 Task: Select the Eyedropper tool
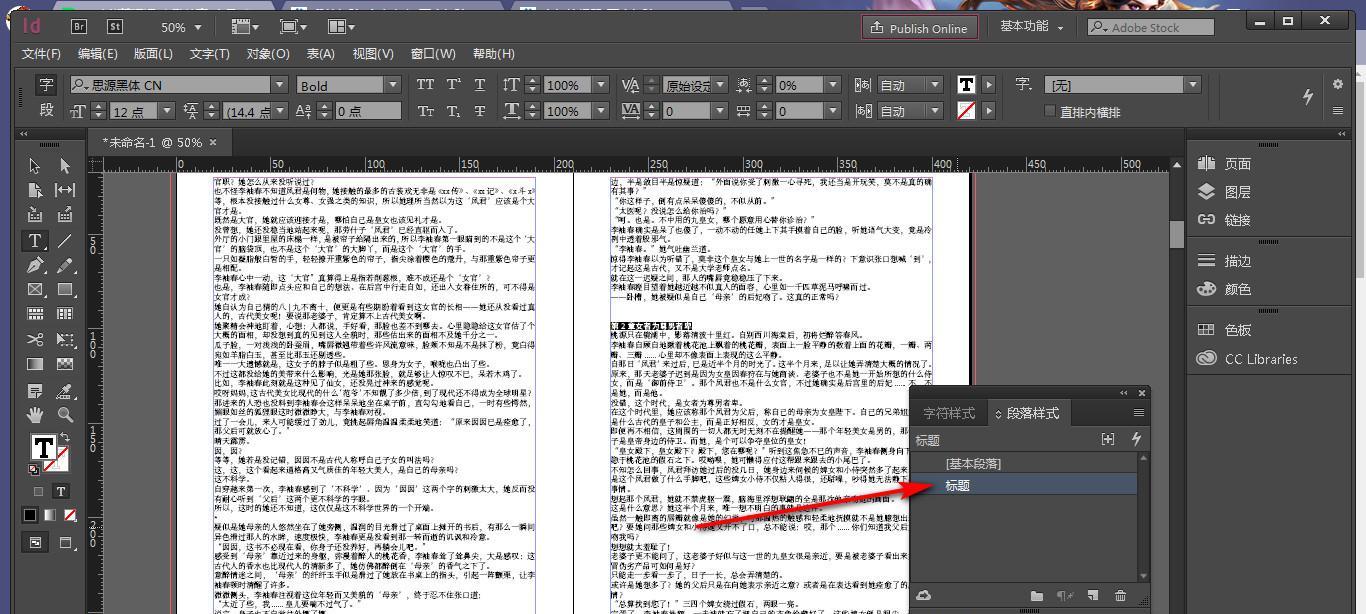pos(65,391)
